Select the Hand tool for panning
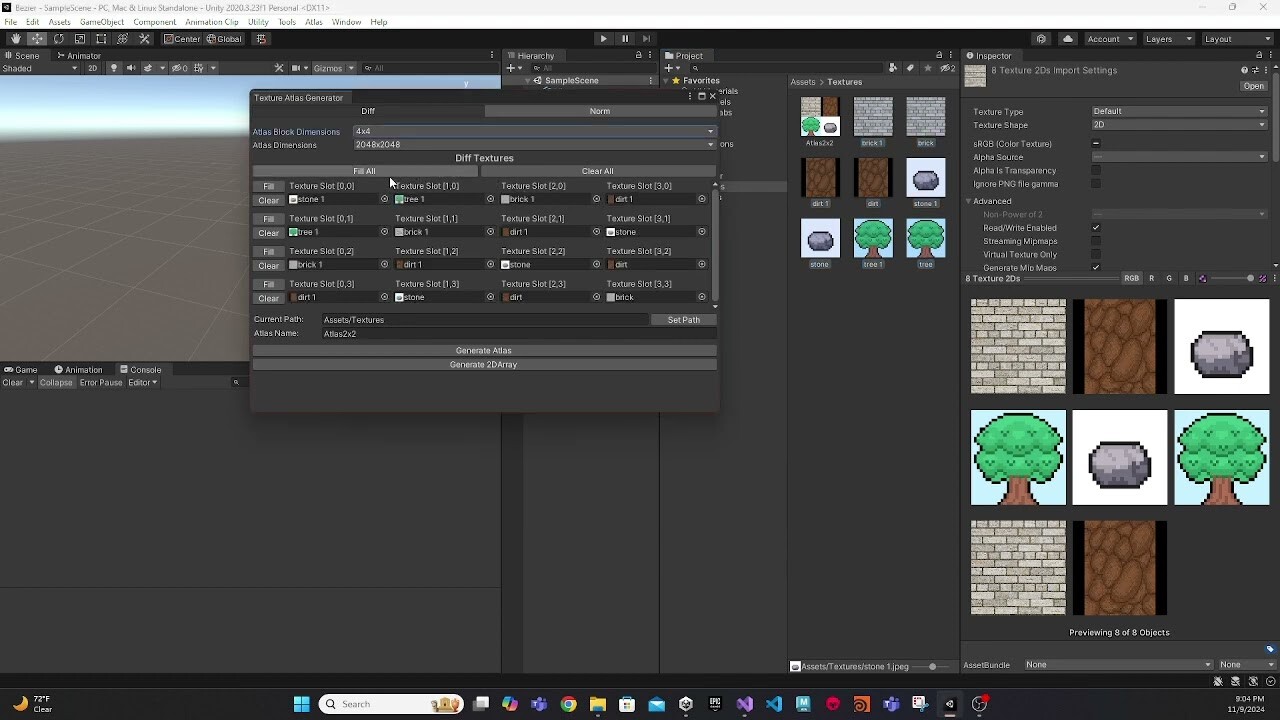The width and height of the screenshot is (1280, 720). [15, 39]
